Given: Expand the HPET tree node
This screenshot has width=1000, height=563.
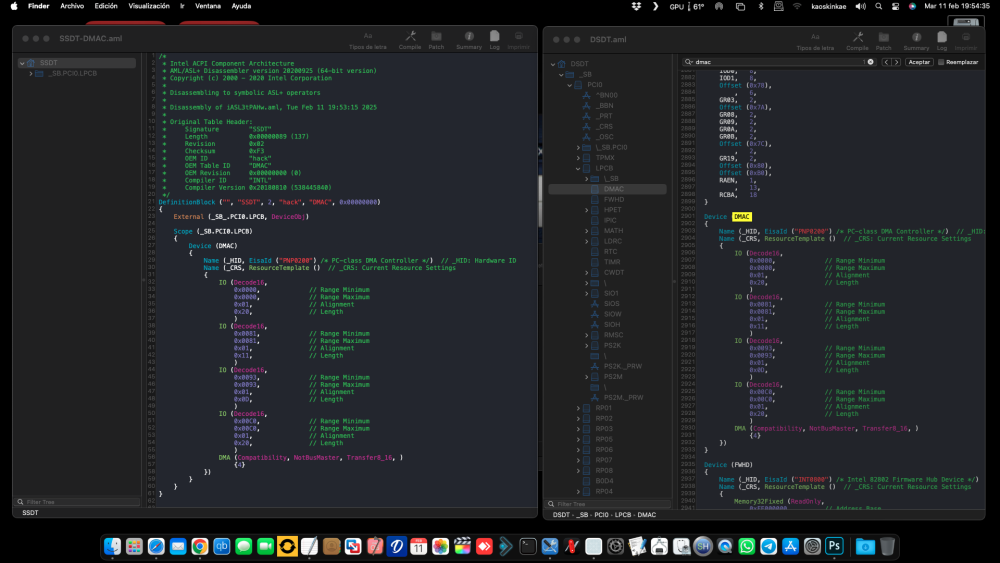Looking at the screenshot, I should click(x=587, y=210).
